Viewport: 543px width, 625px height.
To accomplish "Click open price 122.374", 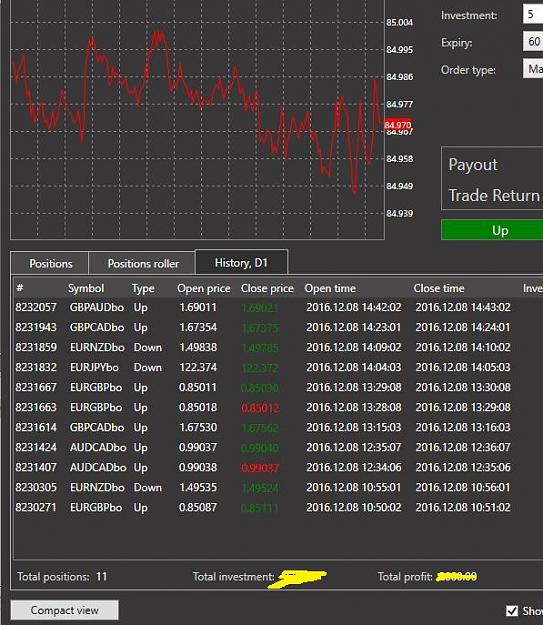I will point(198,367).
